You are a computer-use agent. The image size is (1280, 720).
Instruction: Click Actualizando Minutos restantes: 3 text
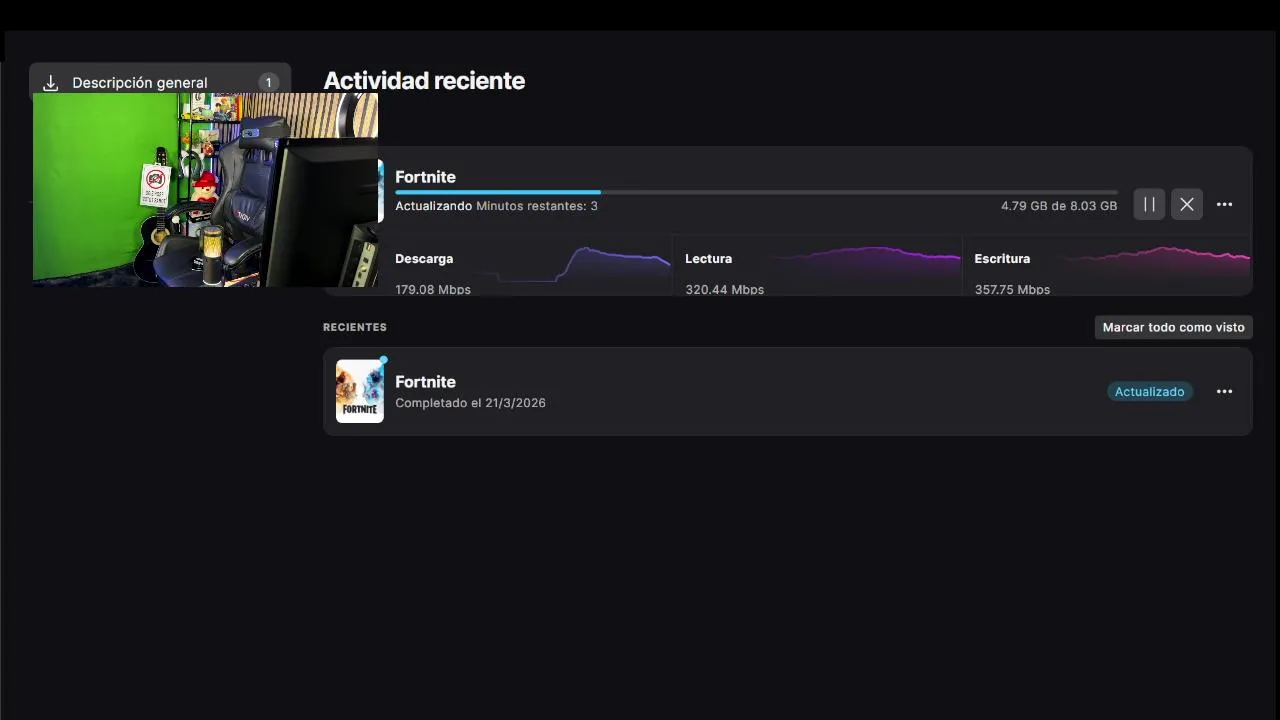(x=496, y=206)
